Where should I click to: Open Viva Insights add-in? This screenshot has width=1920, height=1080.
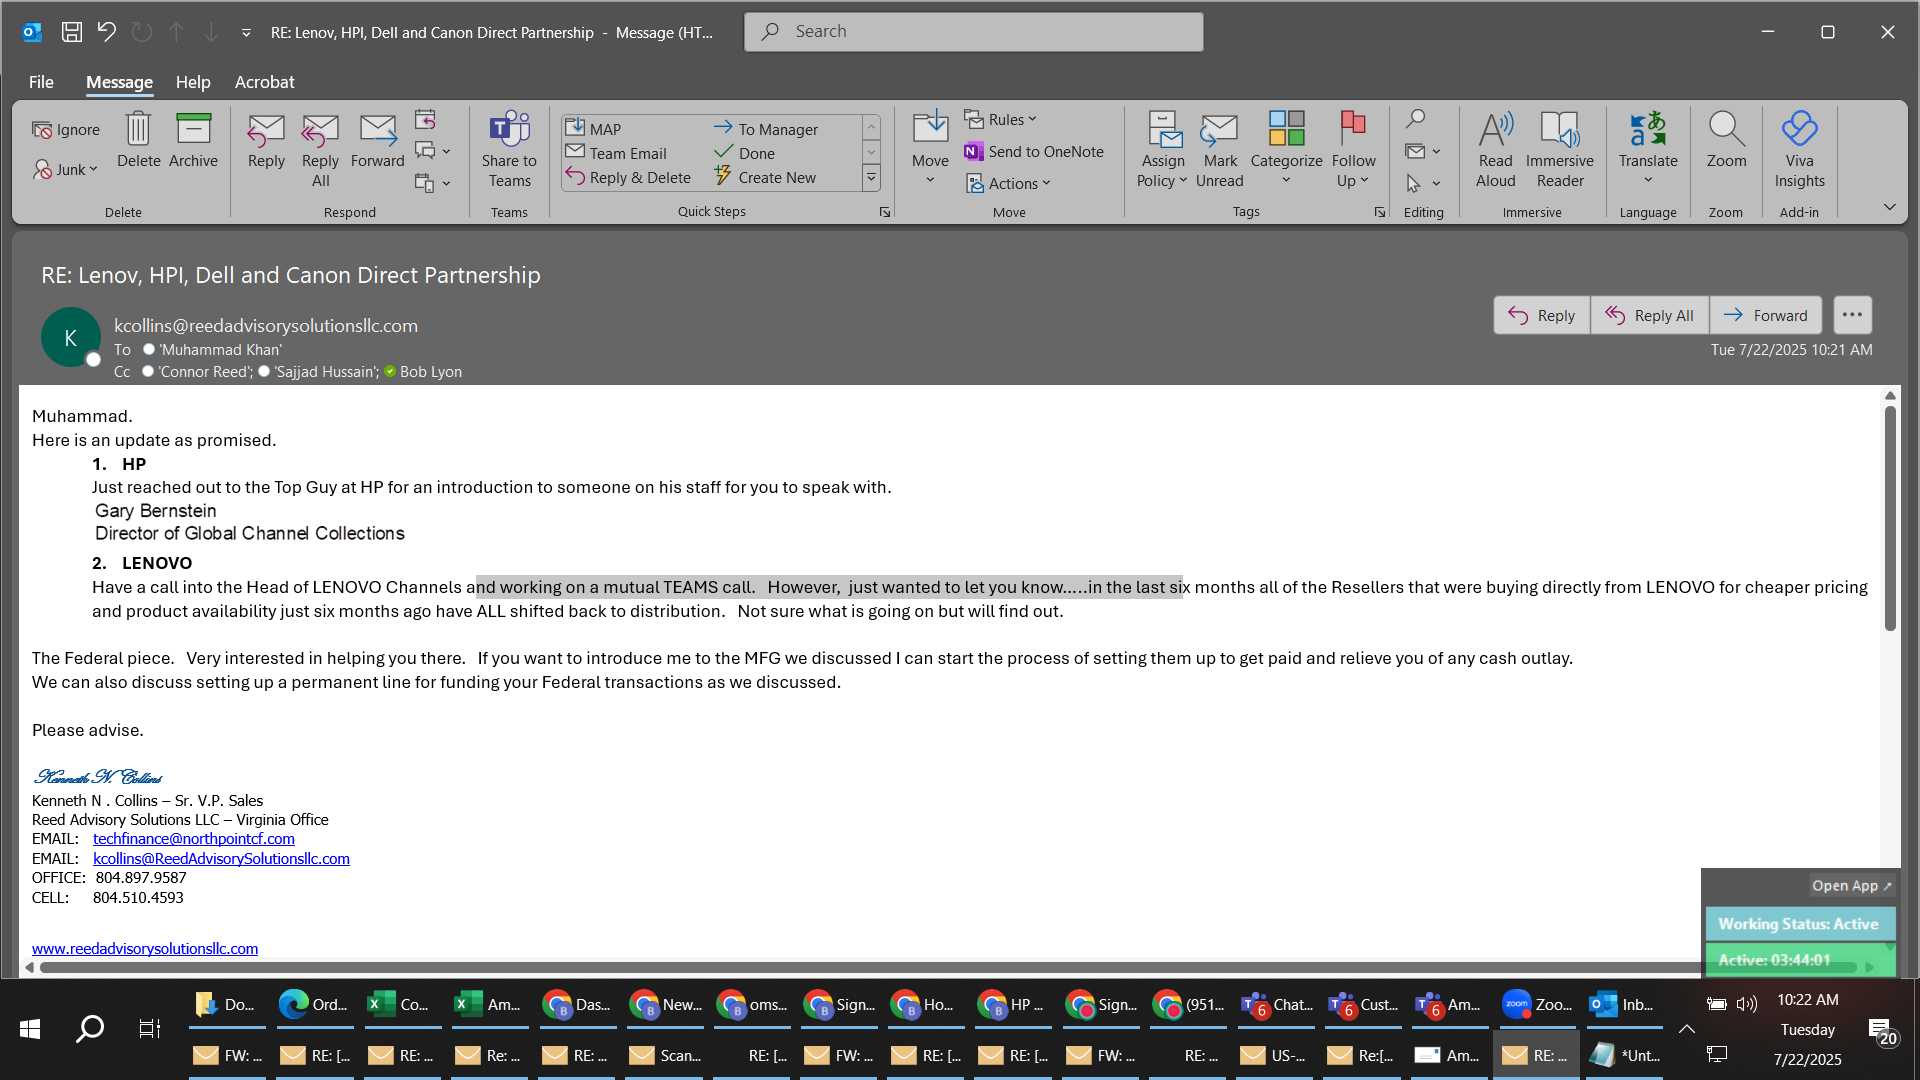1799,151
